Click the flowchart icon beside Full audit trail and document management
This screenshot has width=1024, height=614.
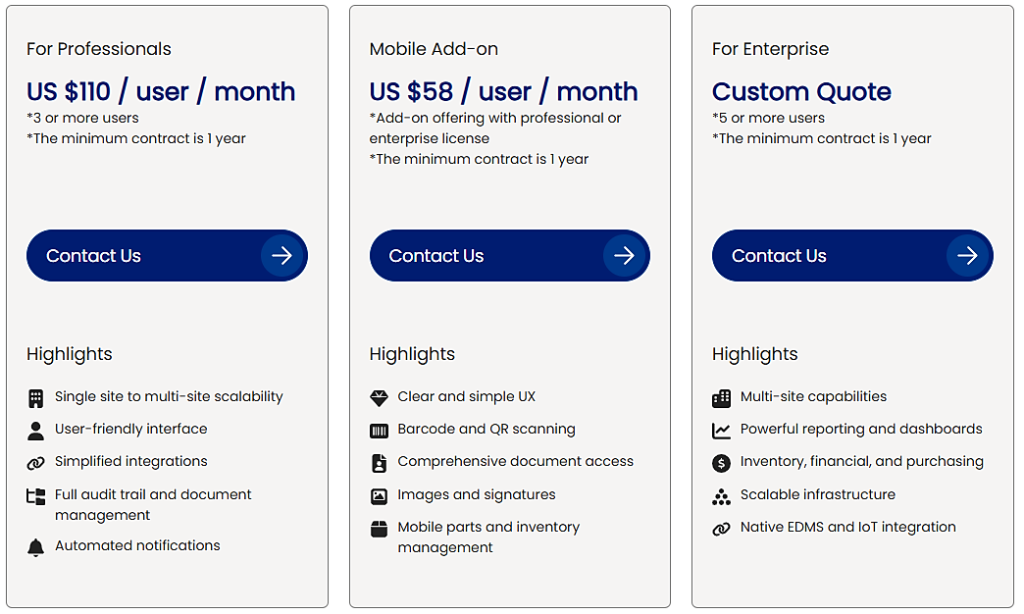pos(36,495)
